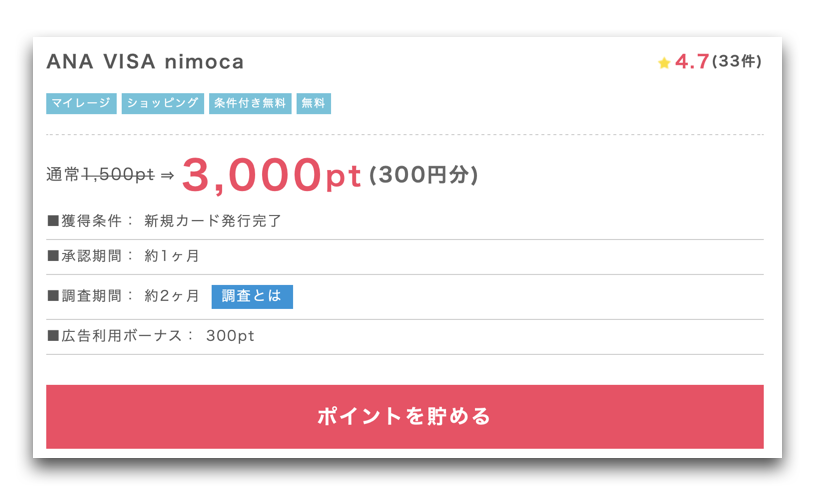Click the 広告利用ボーナス label
The image size is (822, 494).
pos(121,336)
